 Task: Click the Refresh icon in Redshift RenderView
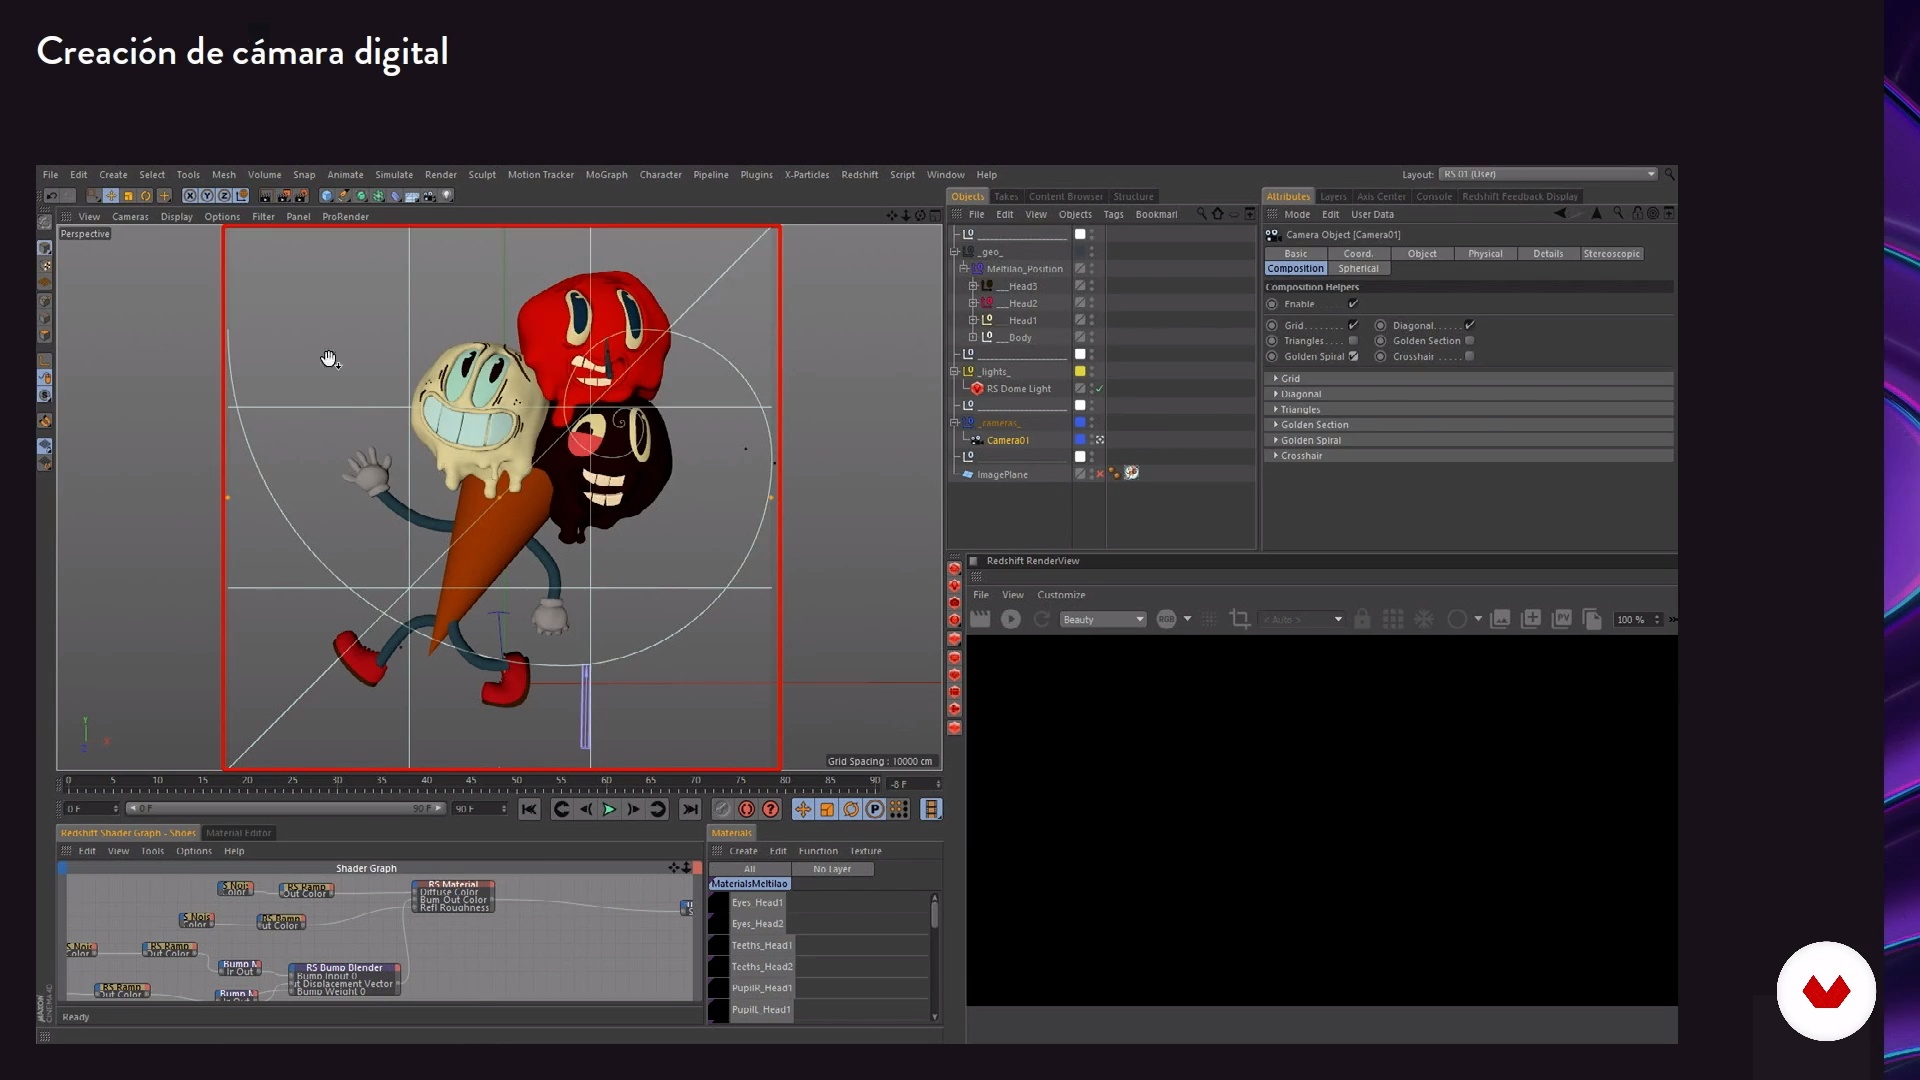tap(1041, 620)
